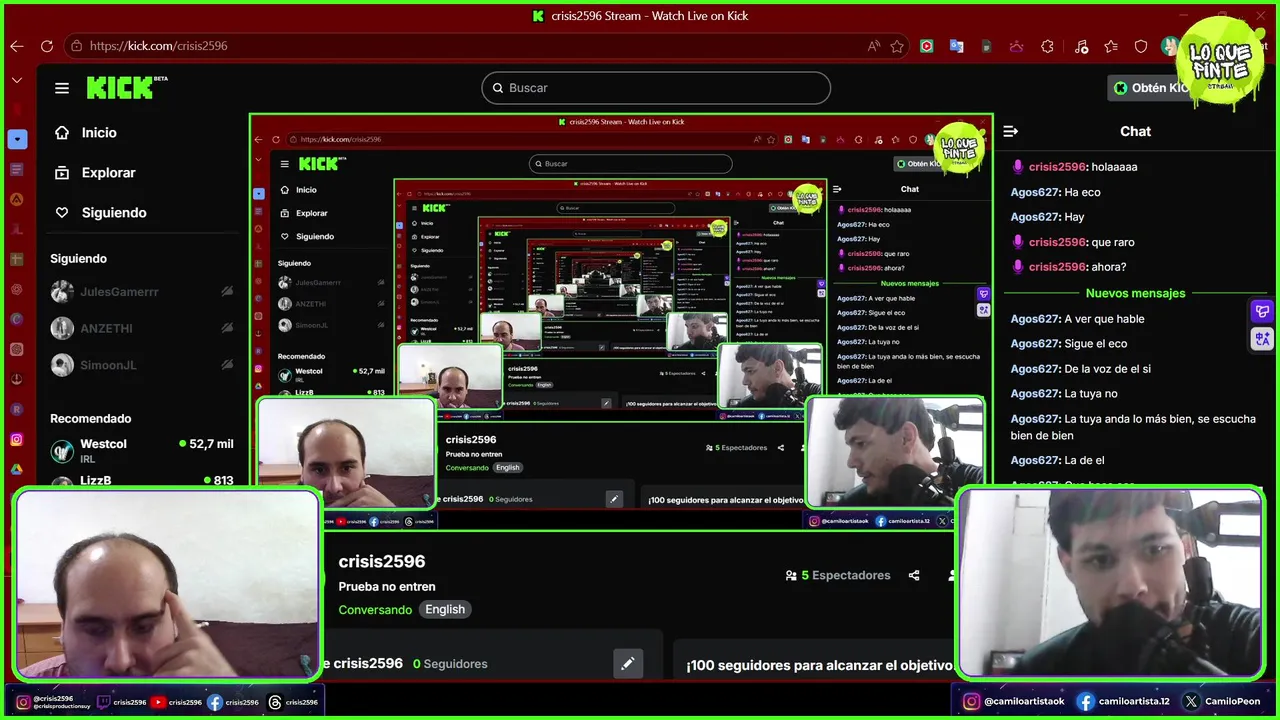Click chat message De la voz de el si
This screenshot has width=1280, height=720.
(x=1107, y=369)
